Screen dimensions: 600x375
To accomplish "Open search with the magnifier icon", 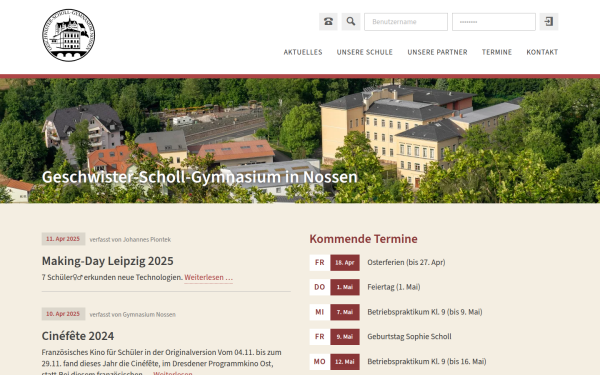I will pos(351,21).
